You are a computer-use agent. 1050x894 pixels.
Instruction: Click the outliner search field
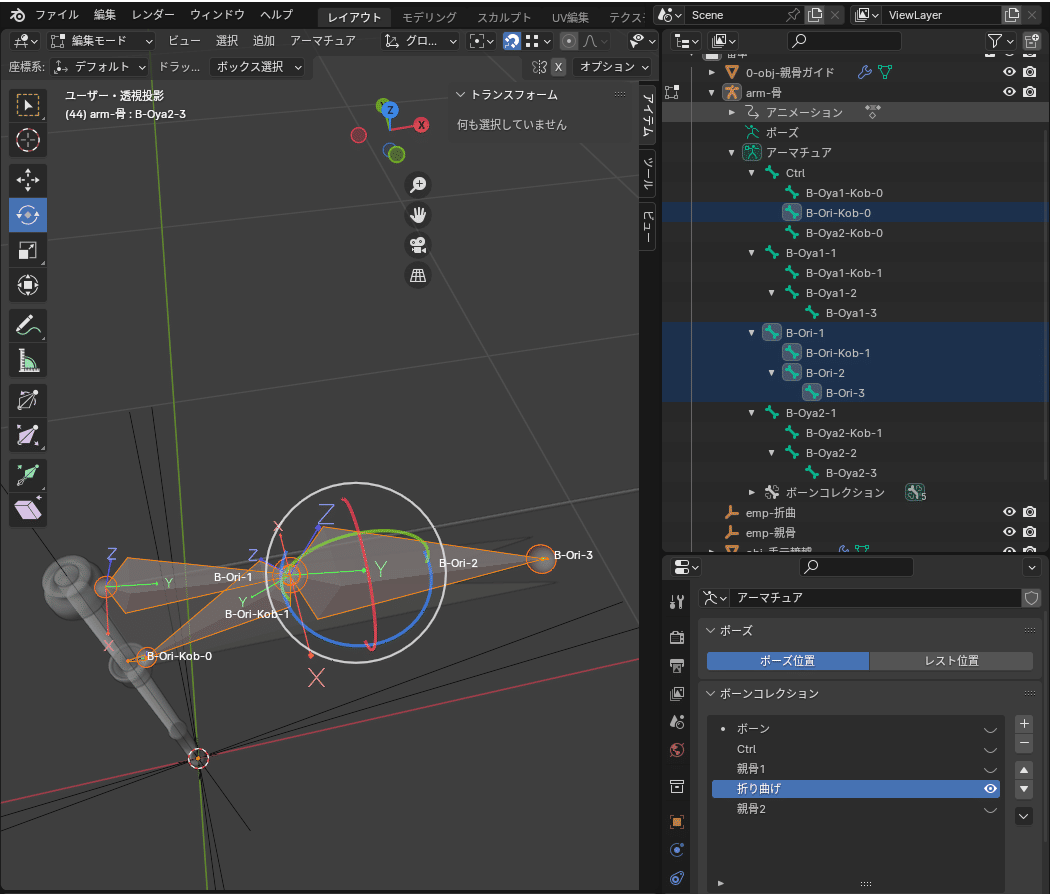point(844,41)
